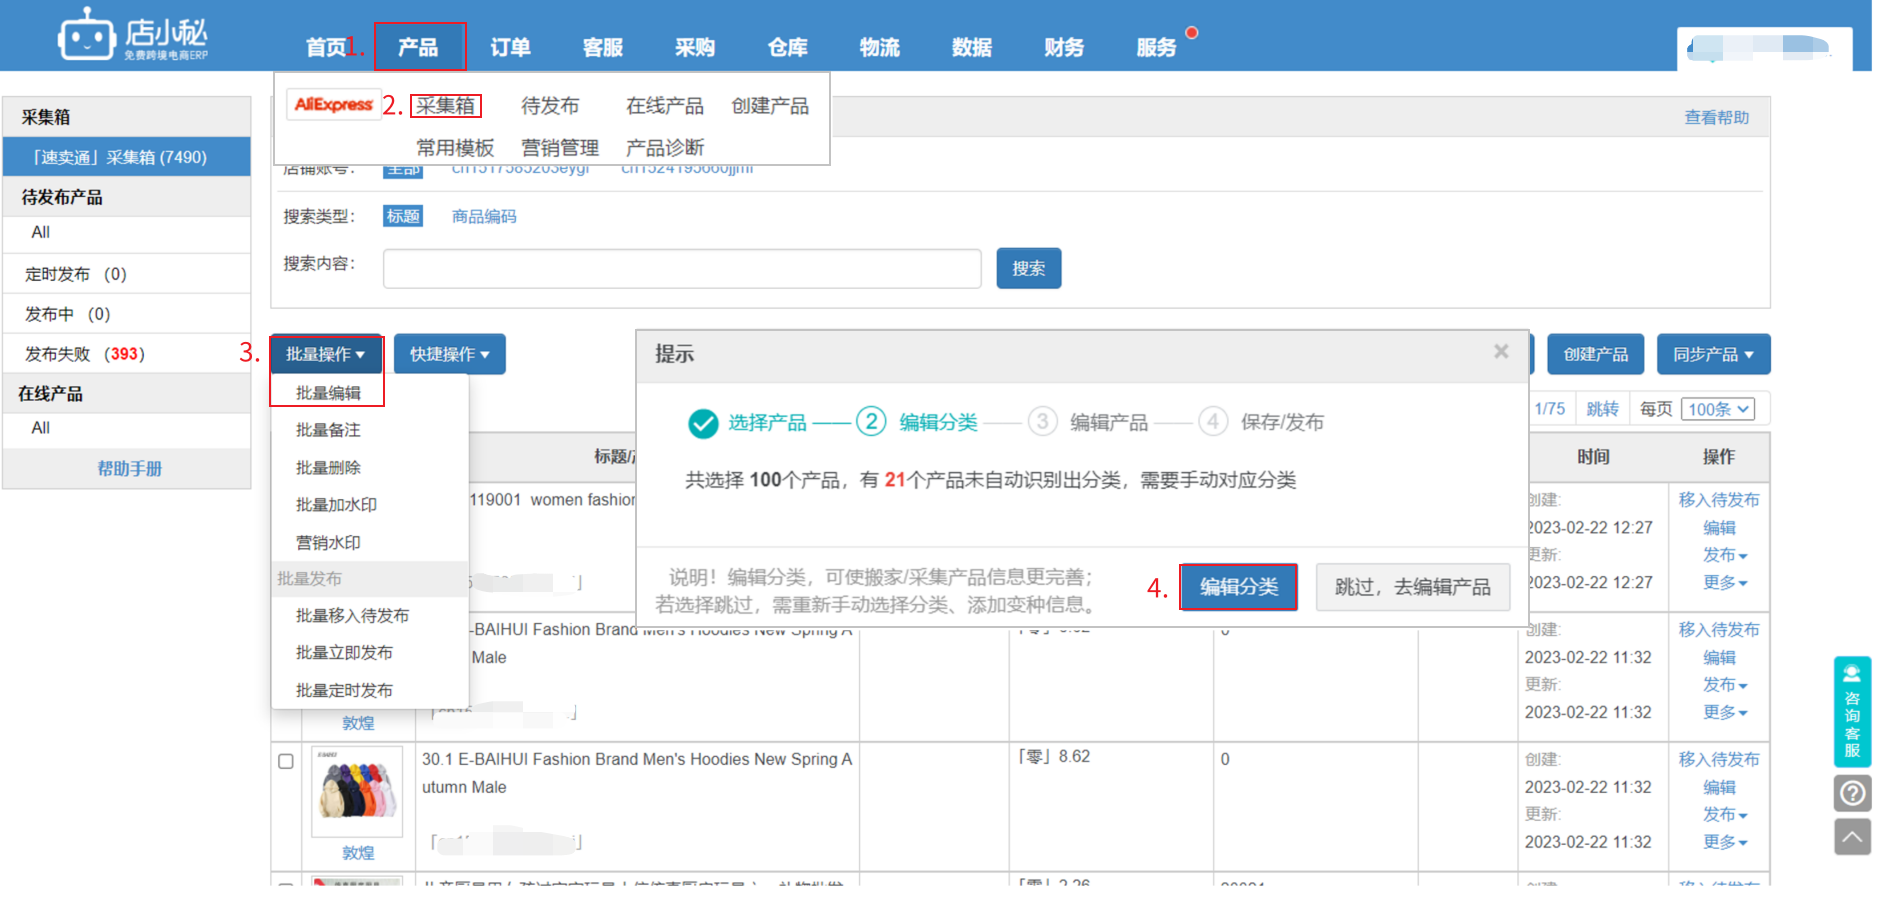Select 采集箱 in the product submenu

coord(446,105)
